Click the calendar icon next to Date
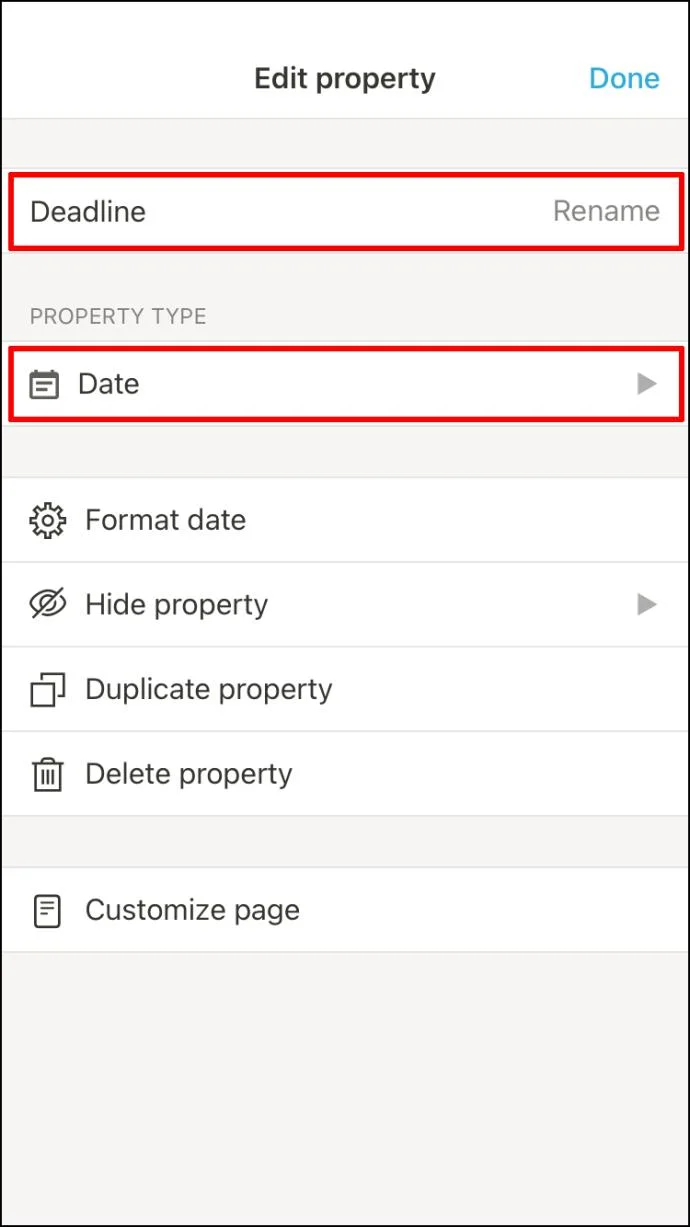690x1227 pixels. tap(44, 384)
